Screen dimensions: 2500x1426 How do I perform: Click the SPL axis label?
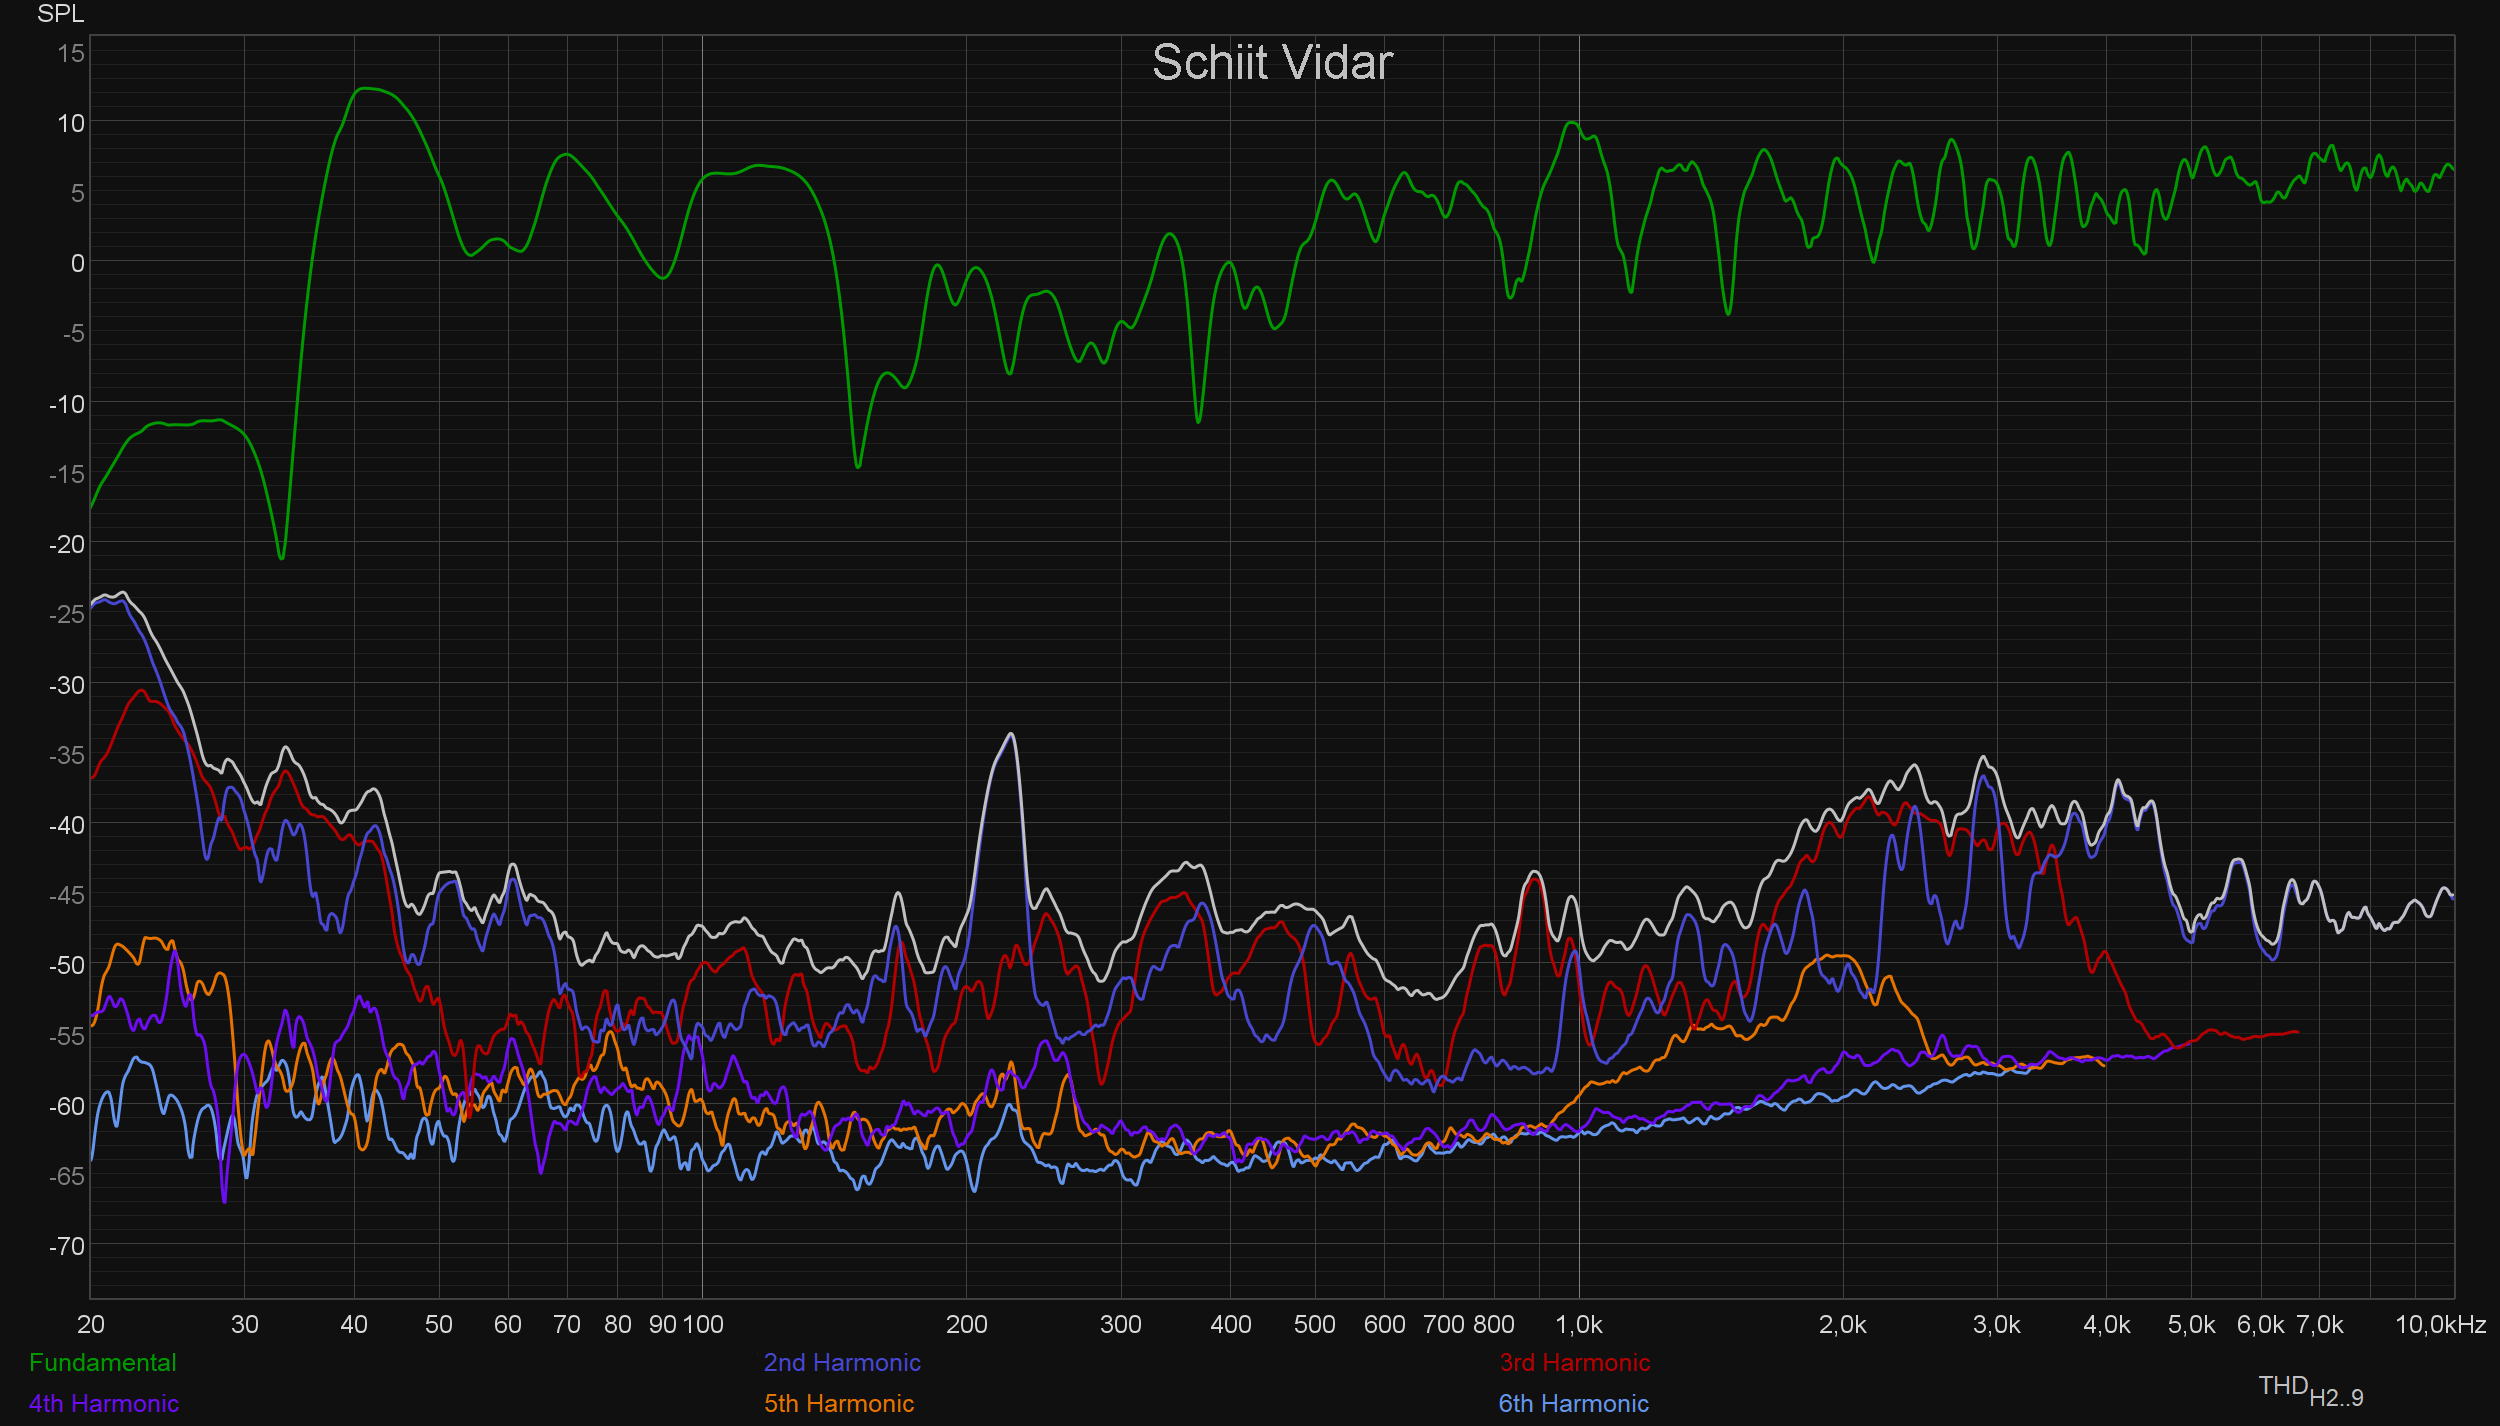[61, 14]
